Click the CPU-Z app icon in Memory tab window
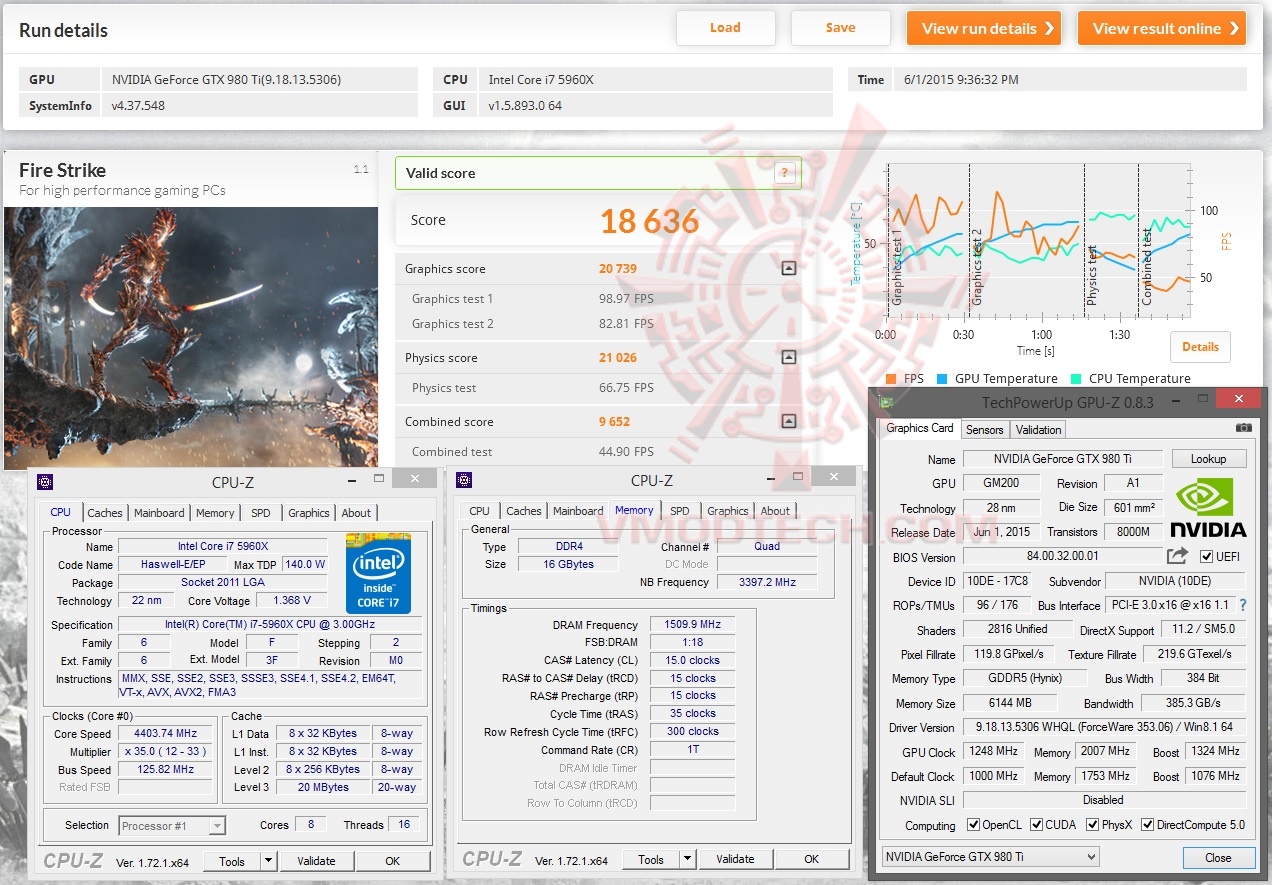The width and height of the screenshot is (1272, 885). coord(464,481)
